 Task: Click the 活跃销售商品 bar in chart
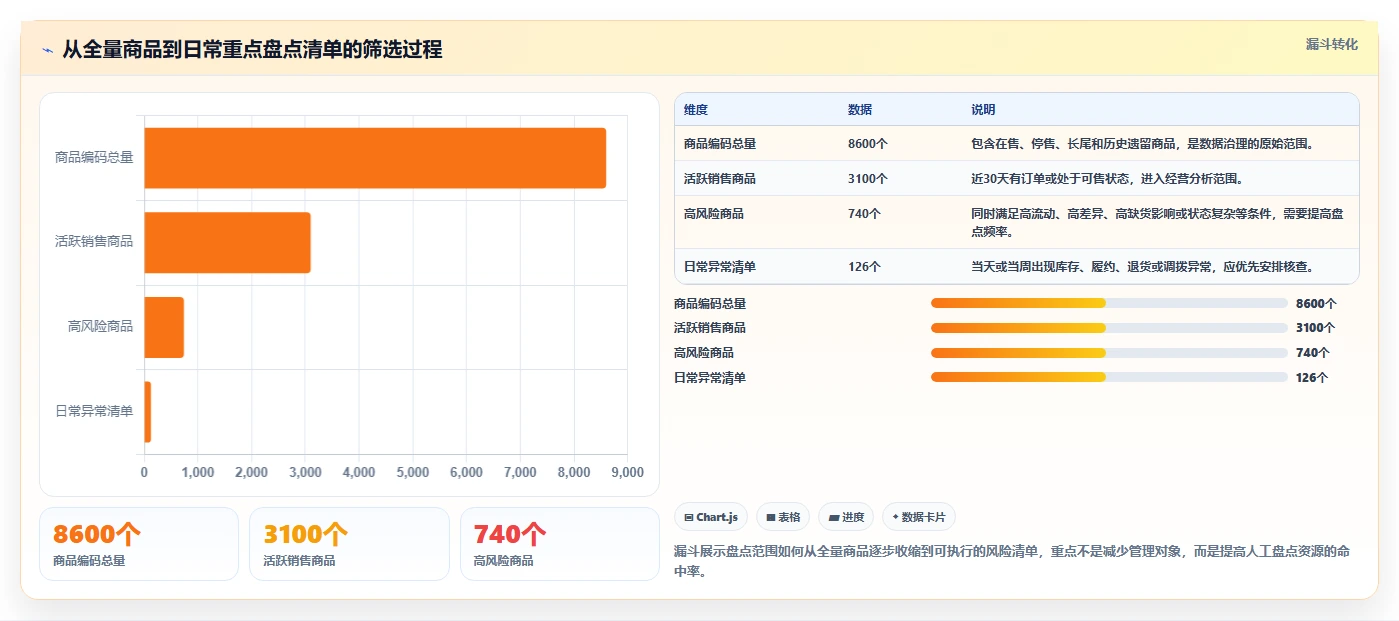227,242
